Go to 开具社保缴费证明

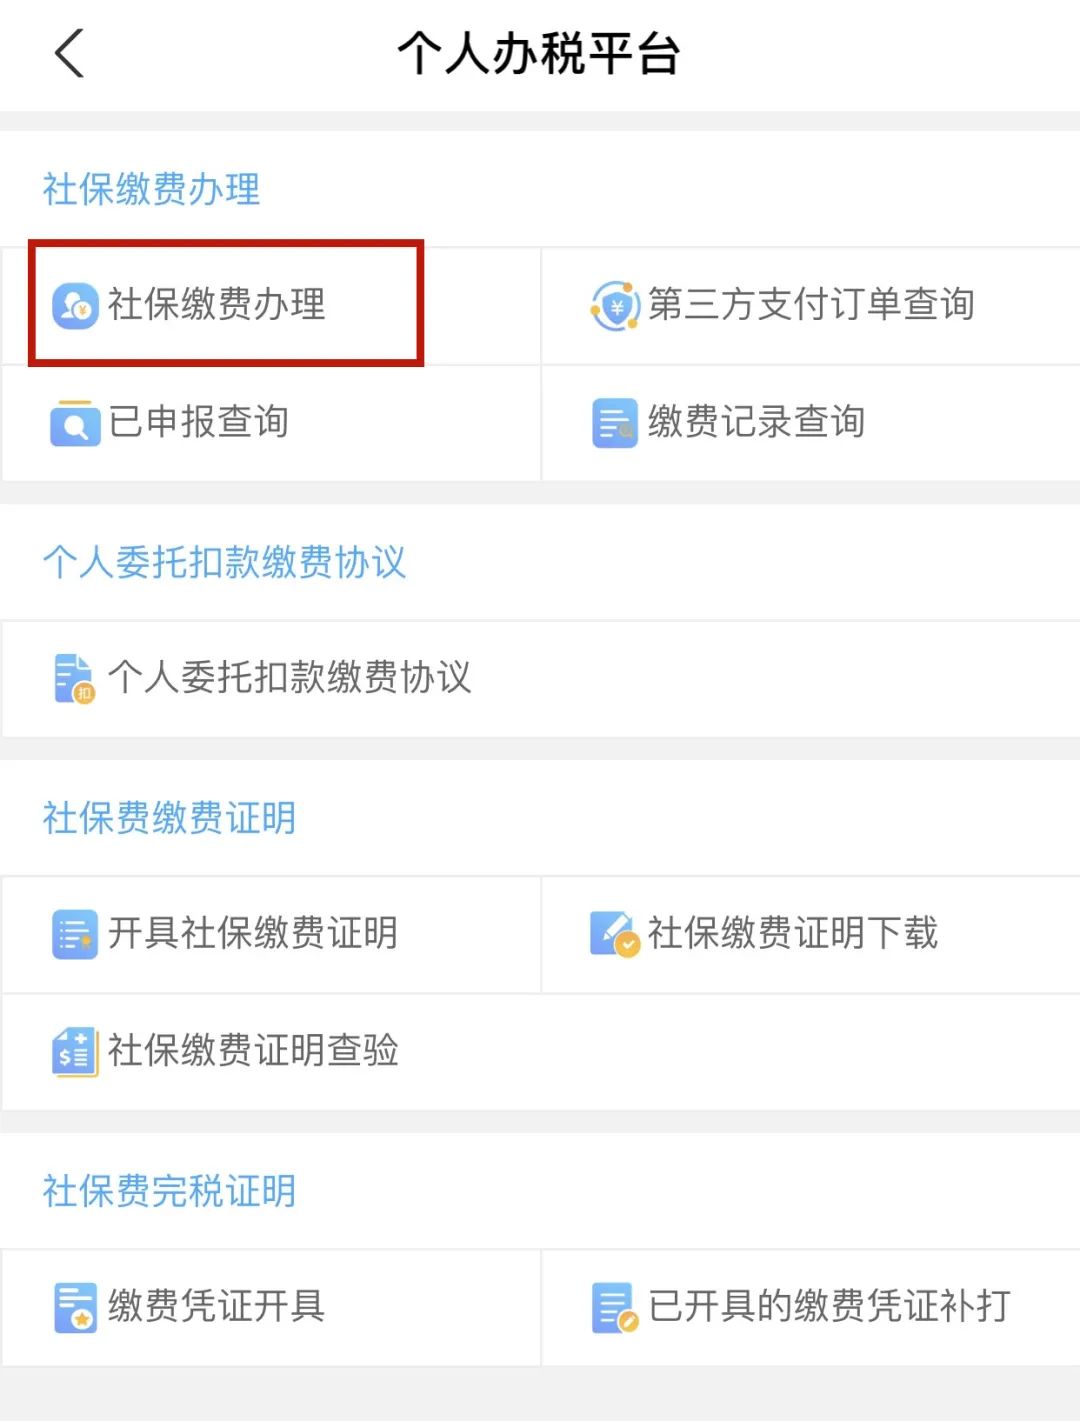click(253, 933)
